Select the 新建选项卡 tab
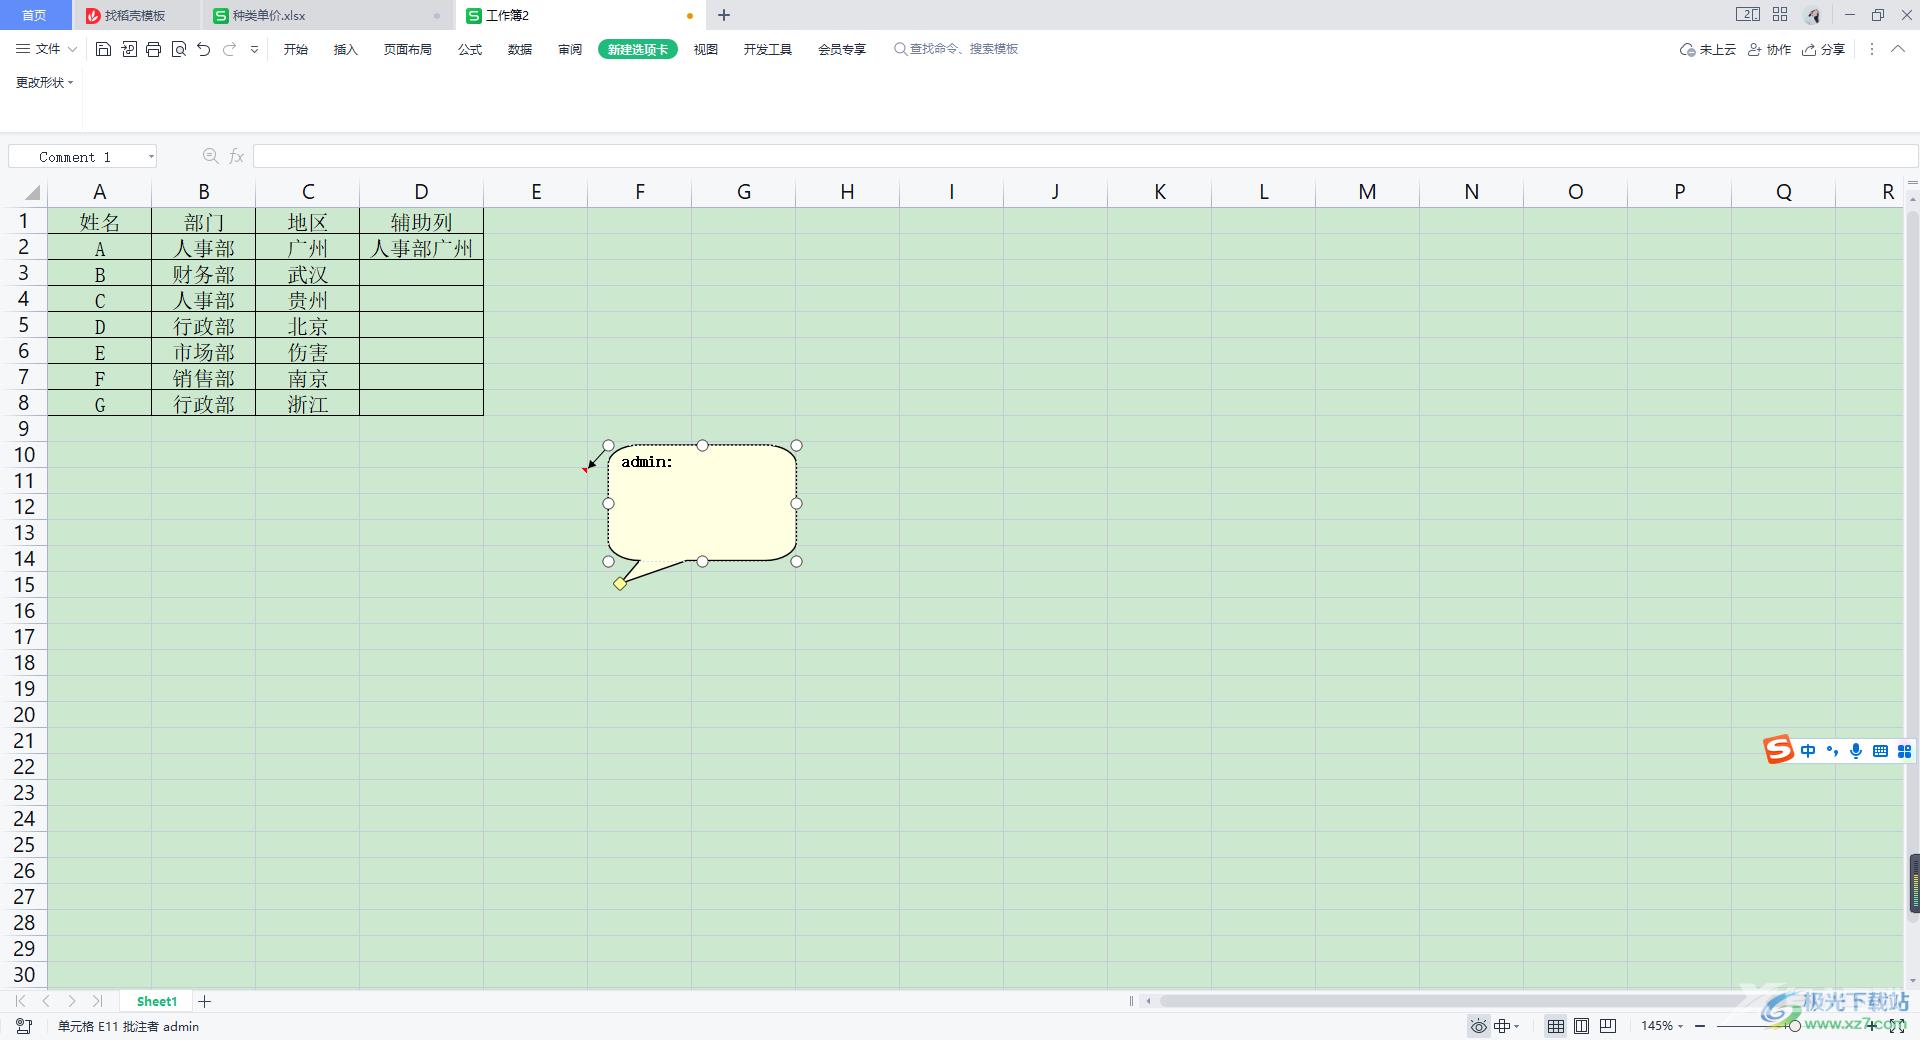Screen dimensions: 1920x1040 coord(638,49)
